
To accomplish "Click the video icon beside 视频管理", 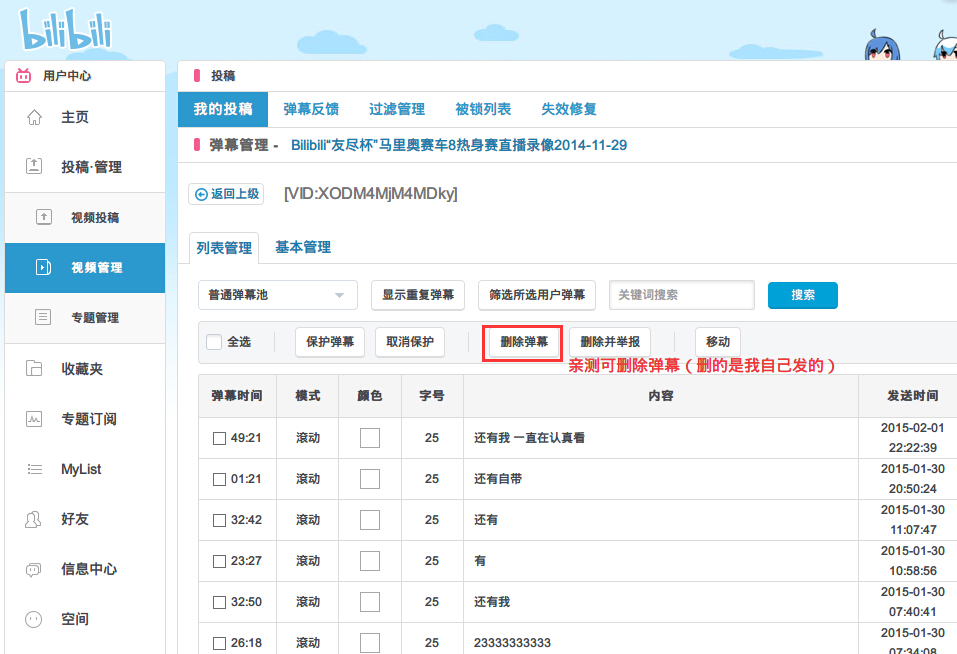I will coord(43,267).
